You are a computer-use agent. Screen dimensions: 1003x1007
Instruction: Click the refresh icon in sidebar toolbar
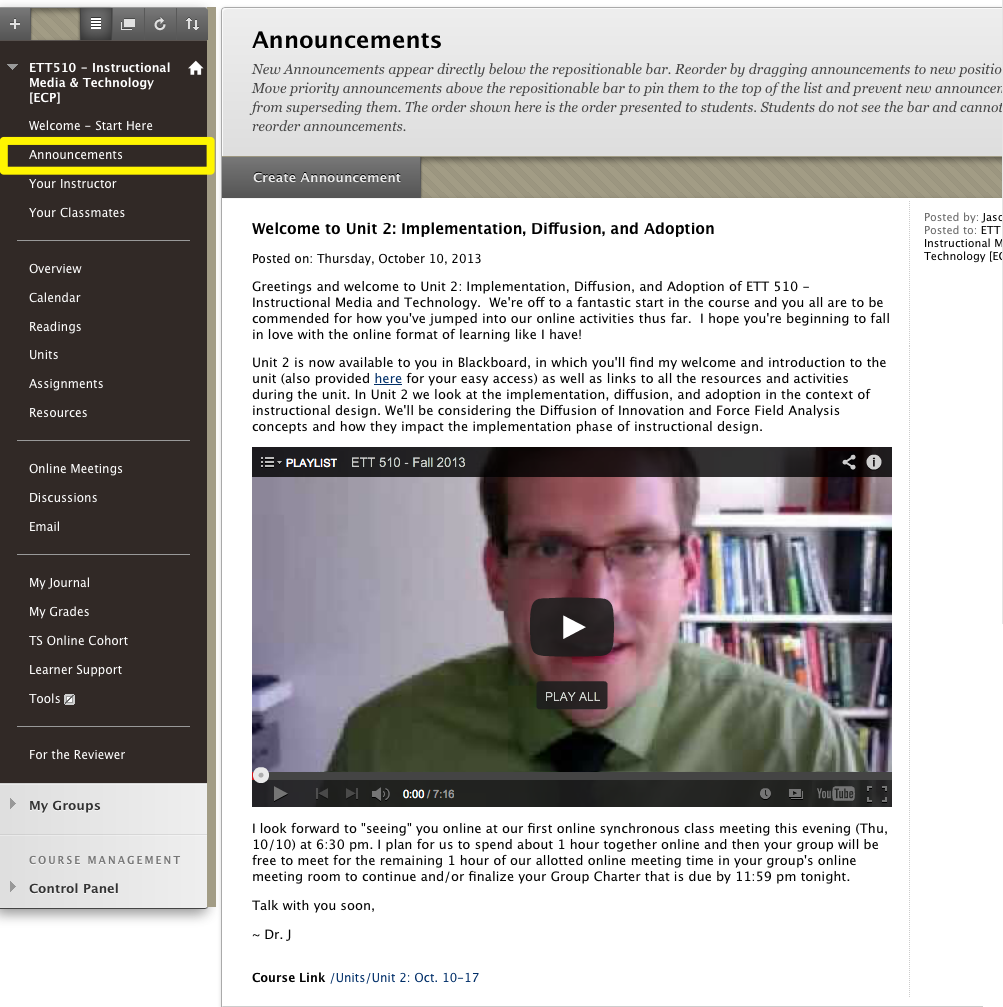click(160, 24)
